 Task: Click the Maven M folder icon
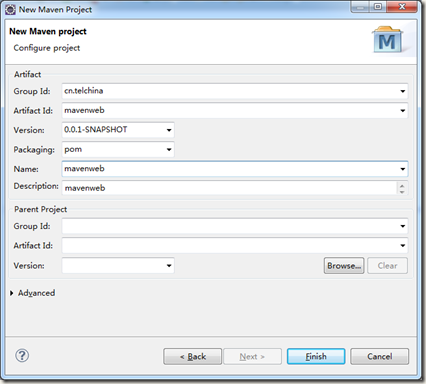(387, 40)
